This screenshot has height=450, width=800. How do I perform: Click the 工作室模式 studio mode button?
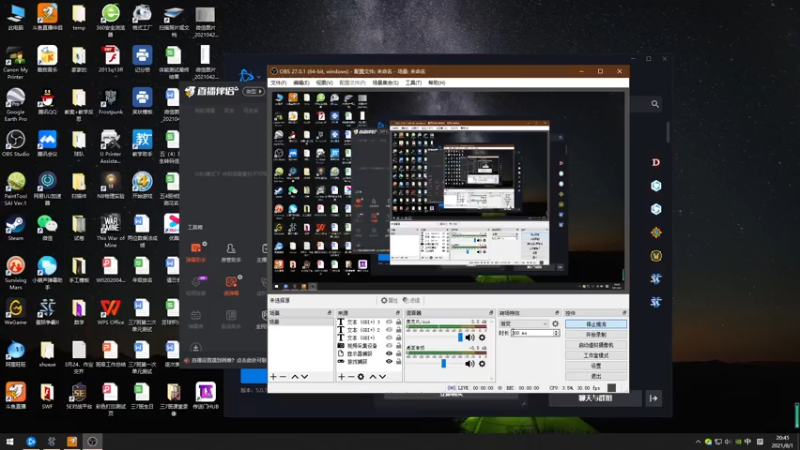tap(596, 355)
